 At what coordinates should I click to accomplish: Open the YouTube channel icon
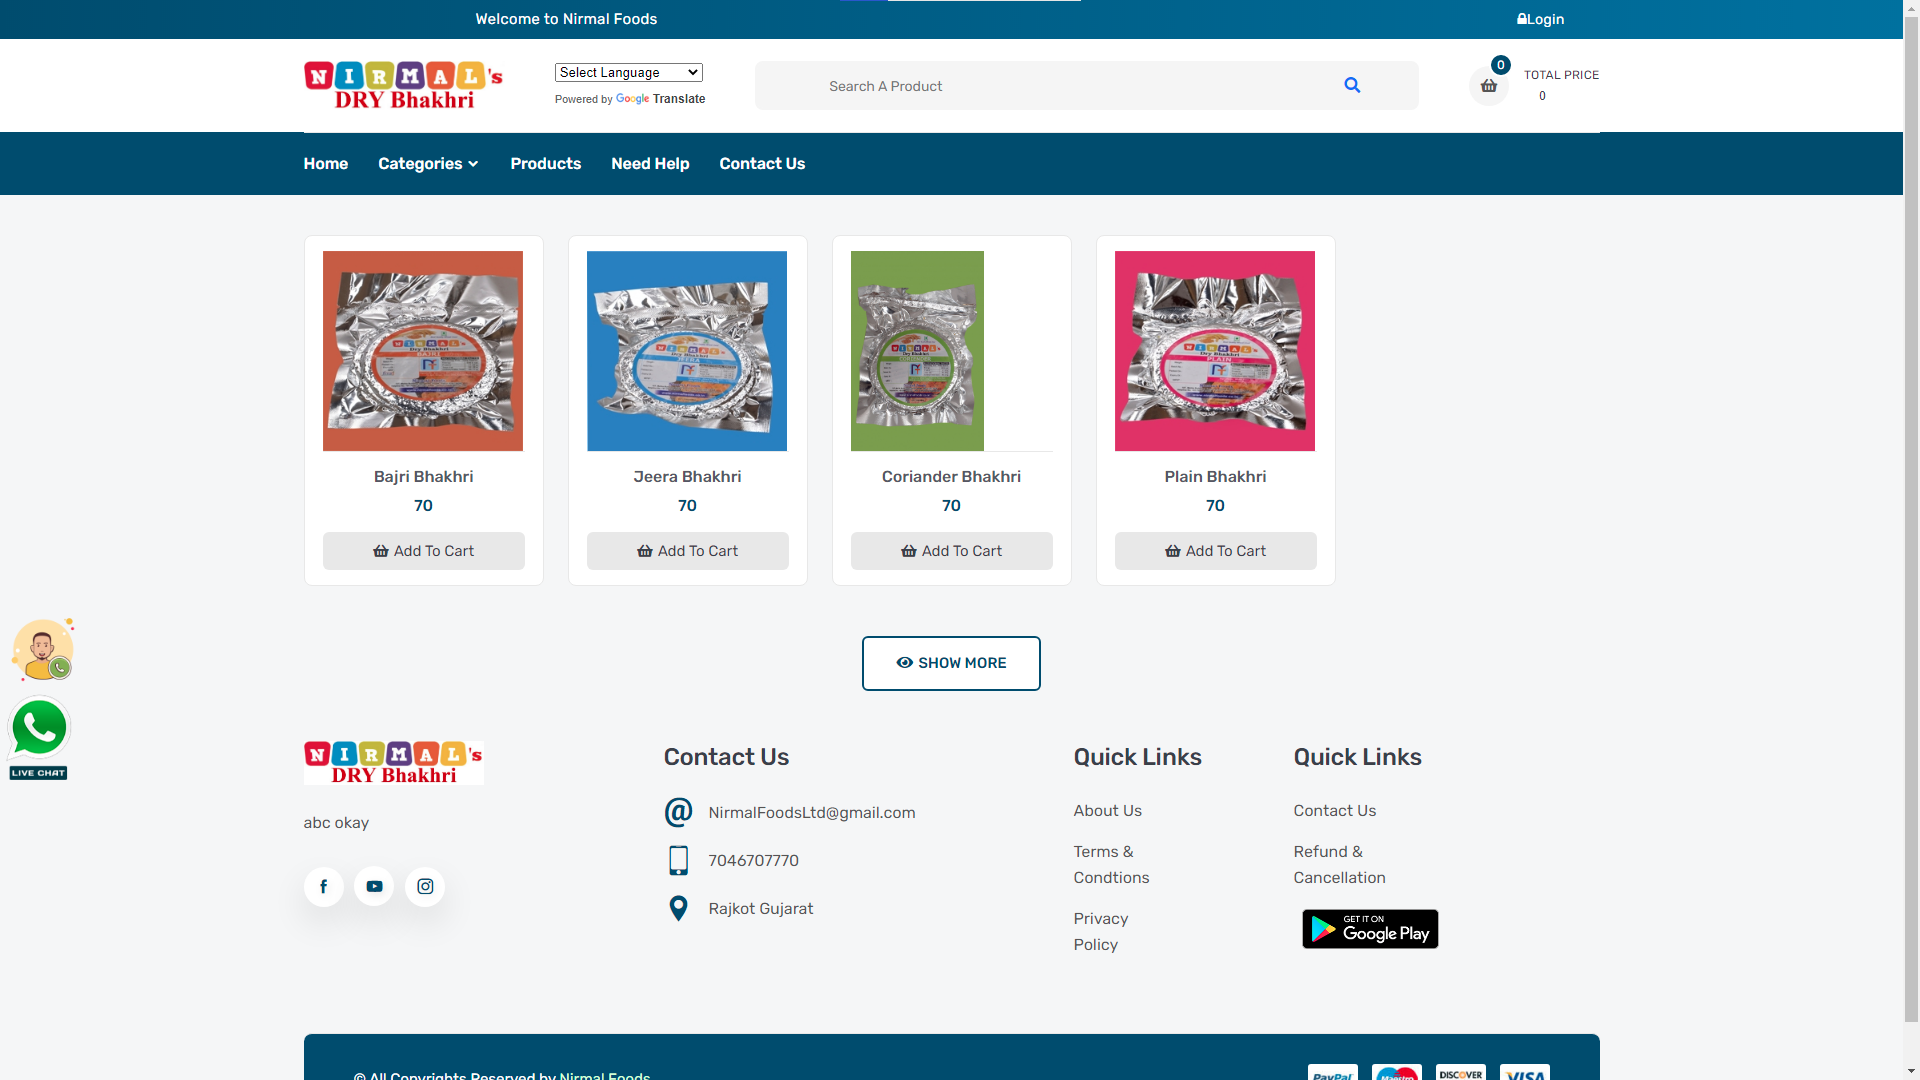tap(374, 887)
